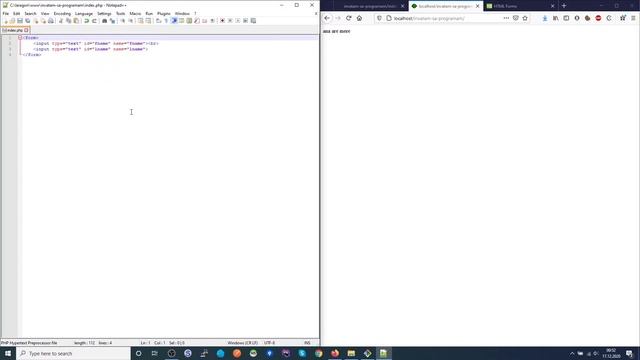Open page actions three-dots menu in address bar

[506, 18]
